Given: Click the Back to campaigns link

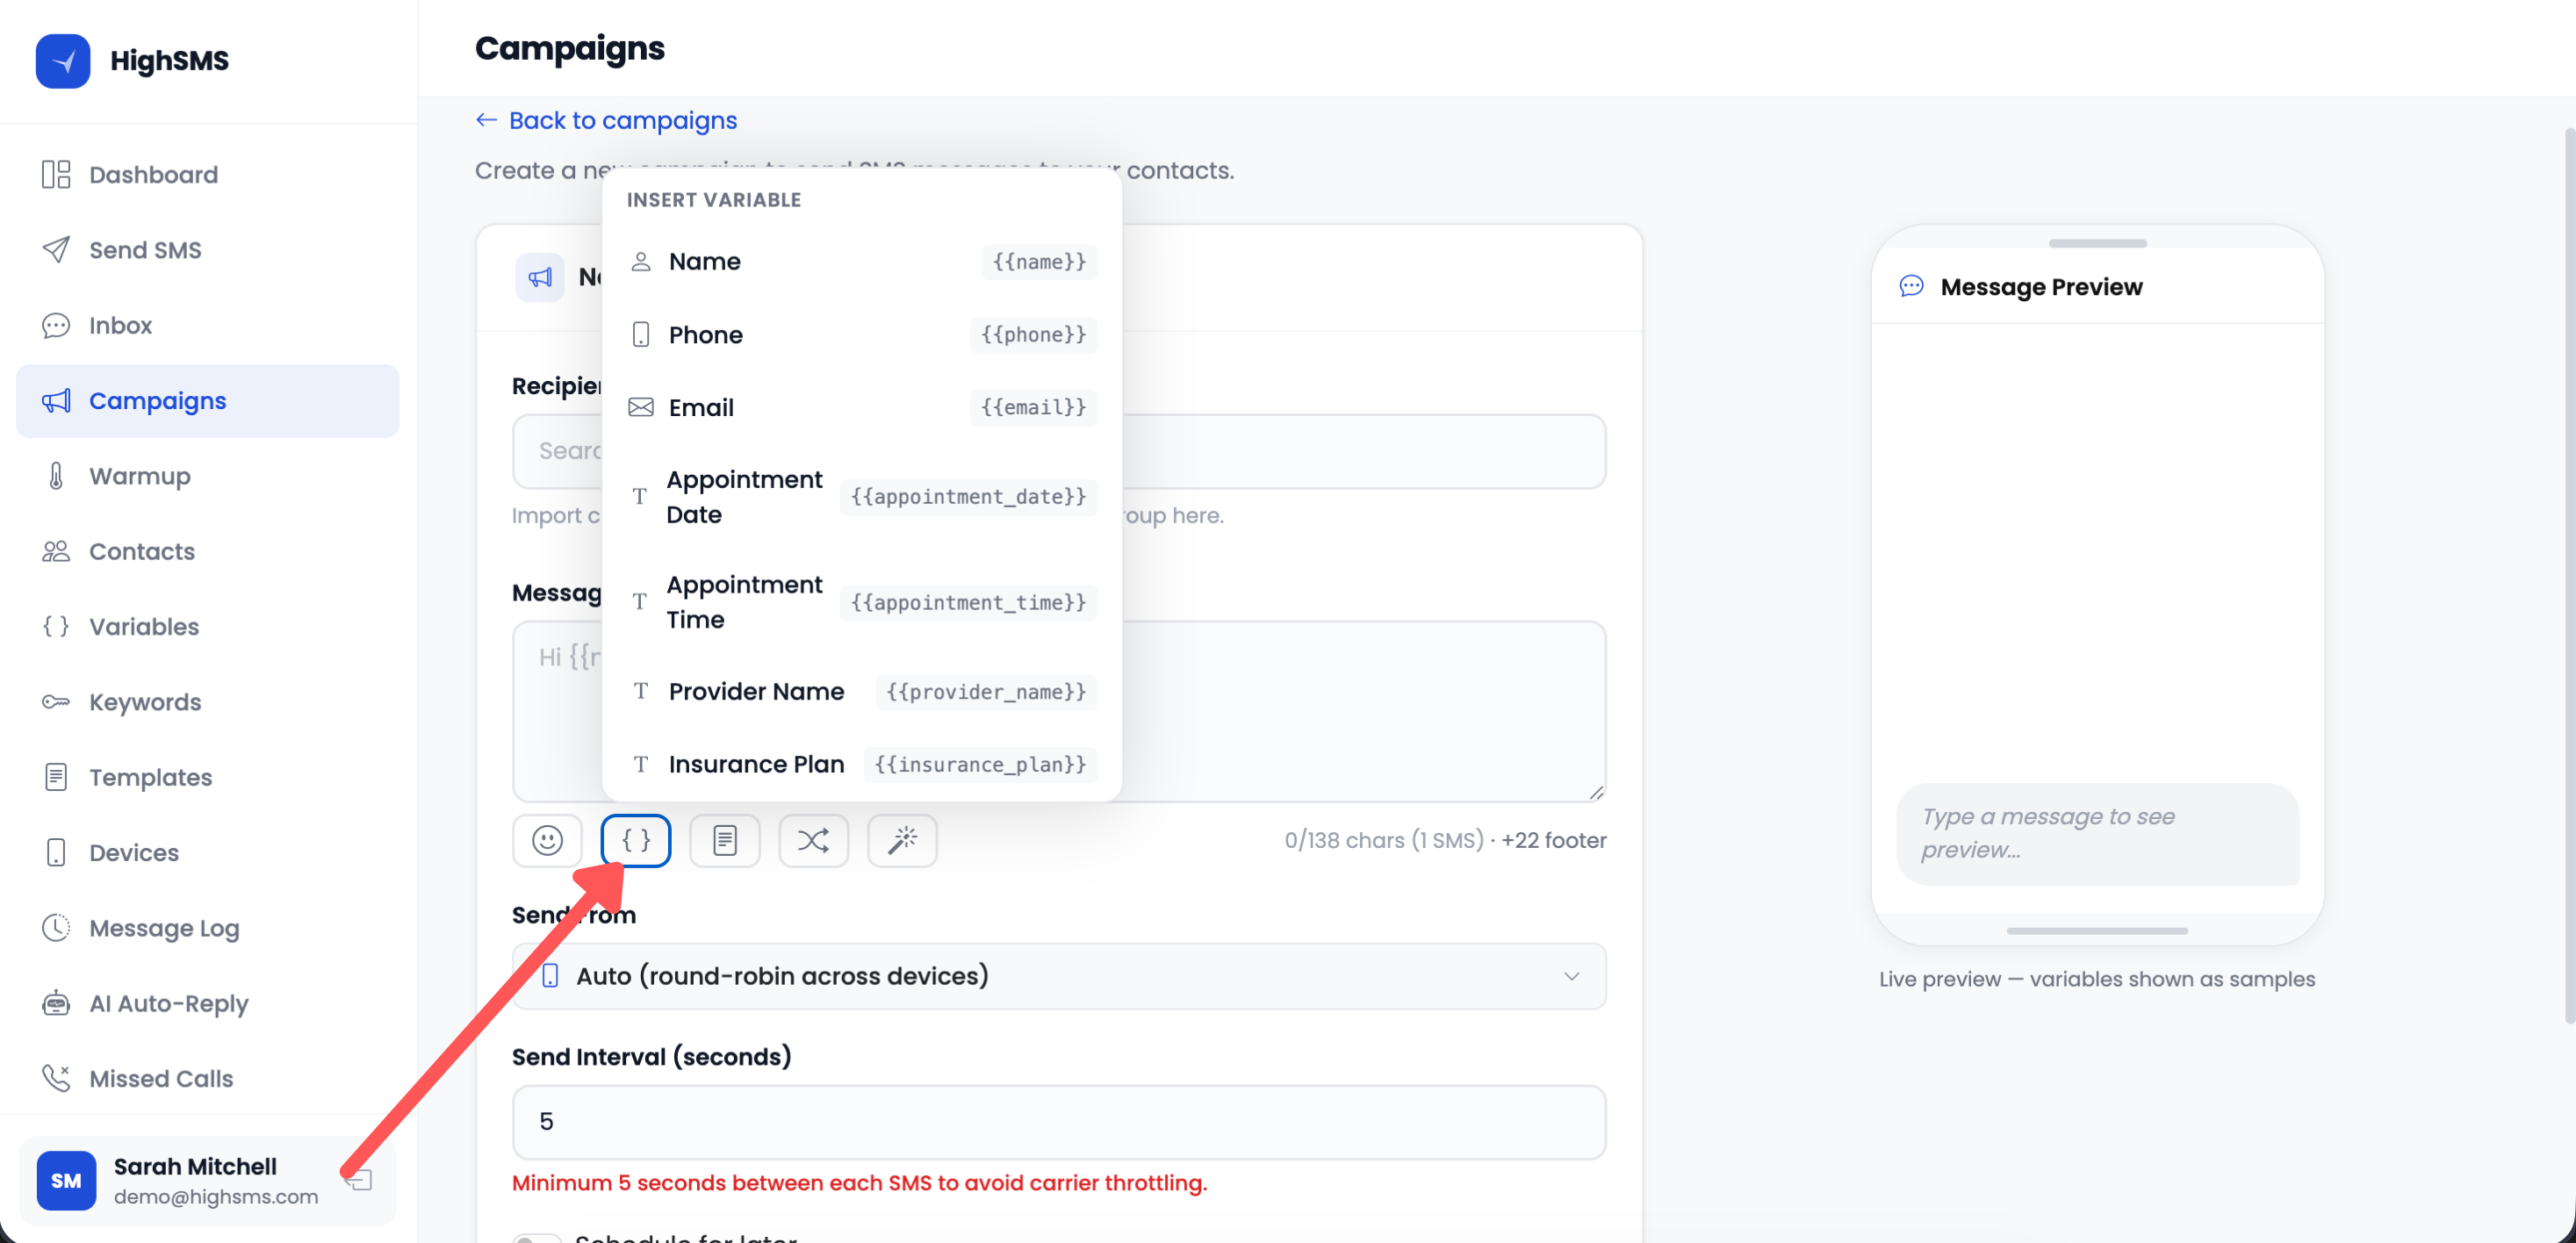Looking at the screenshot, I should [x=605, y=120].
